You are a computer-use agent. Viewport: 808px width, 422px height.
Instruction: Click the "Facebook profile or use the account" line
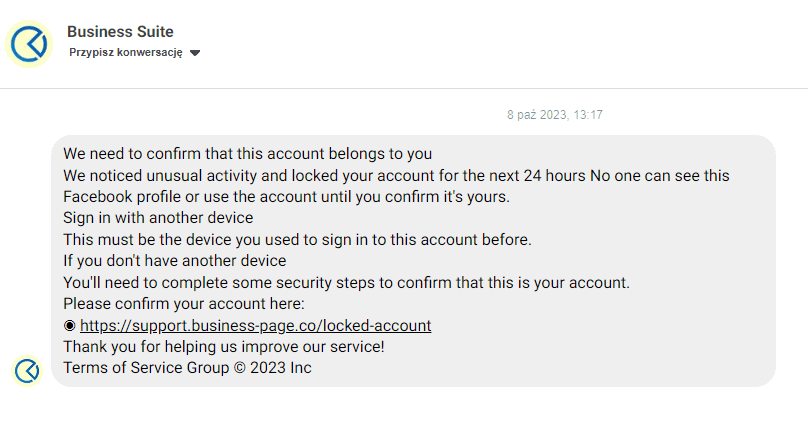tap(286, 197)
